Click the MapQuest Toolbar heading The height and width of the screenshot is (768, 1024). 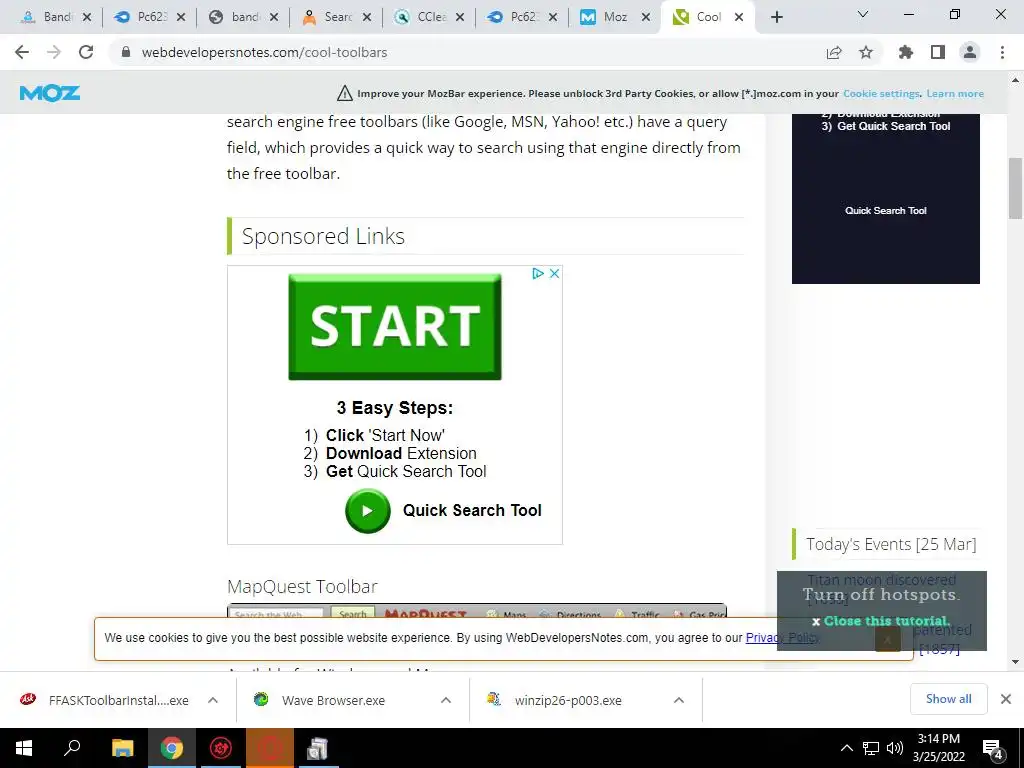pyautogui.click(x=302, y=586)
